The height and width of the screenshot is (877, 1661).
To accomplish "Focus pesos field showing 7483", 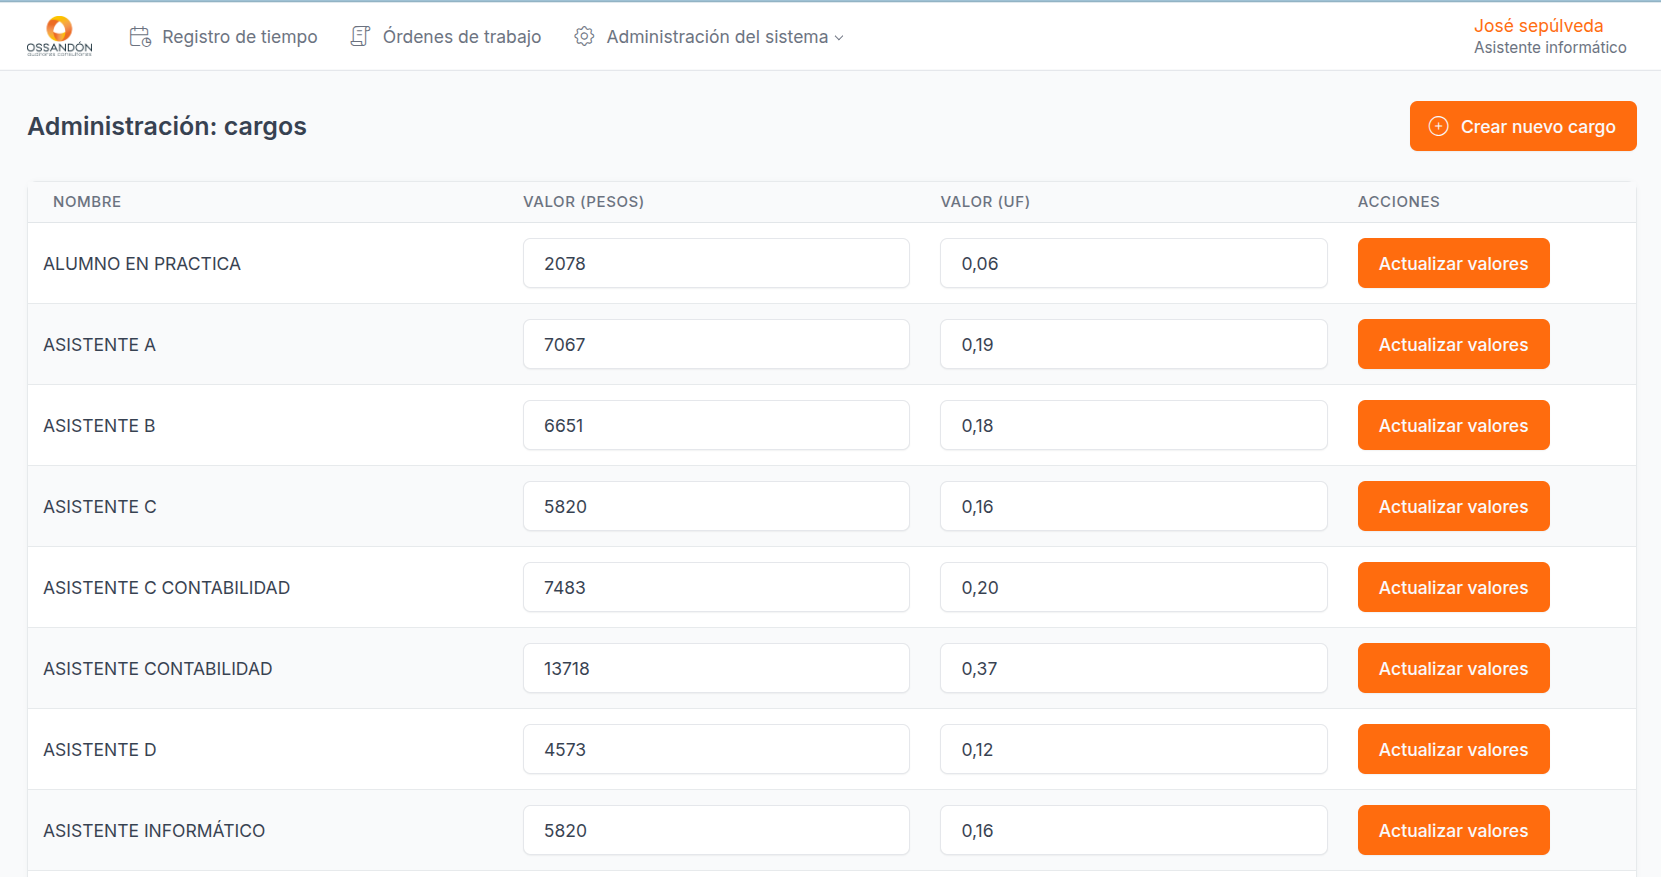I will pyautogui.click(x=716, y=587).
